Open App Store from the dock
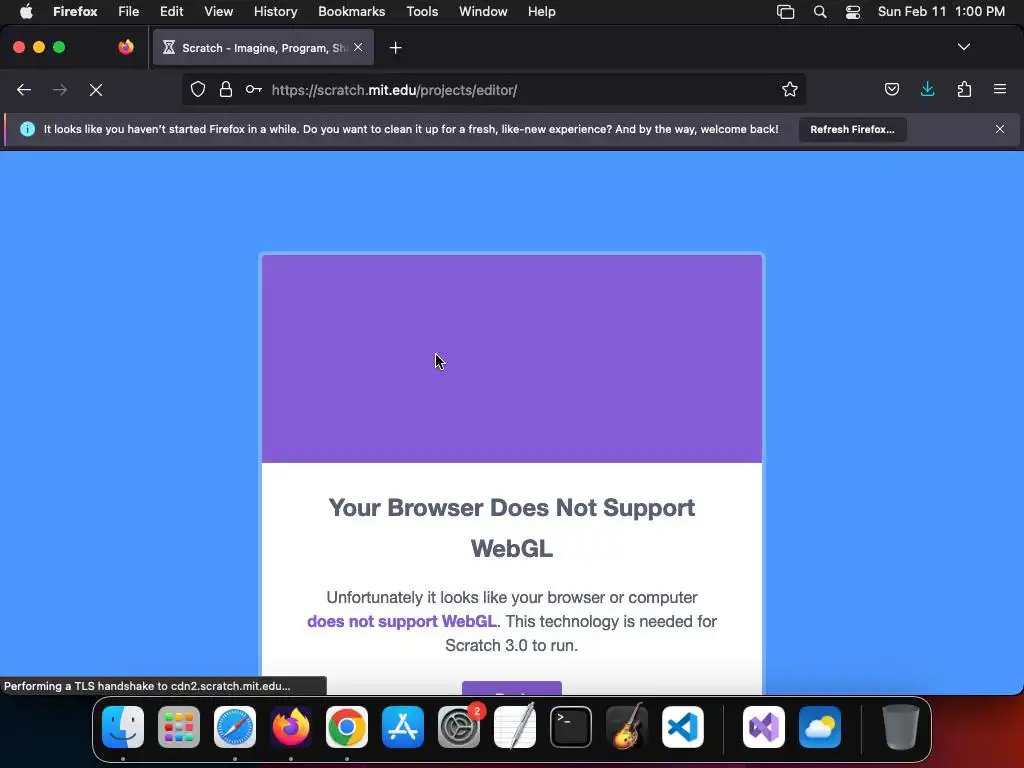The image size is (1024, 768). 403,727
